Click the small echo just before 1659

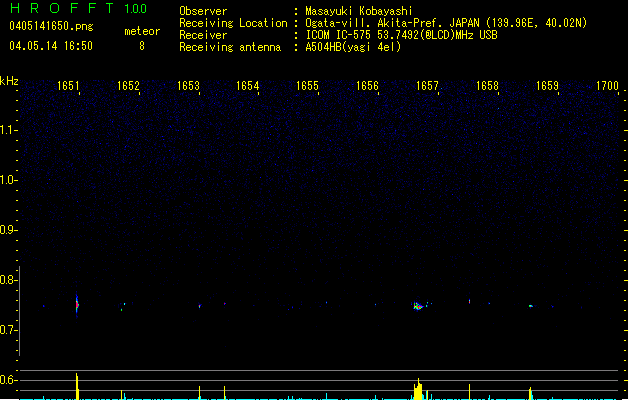(531, 306)
